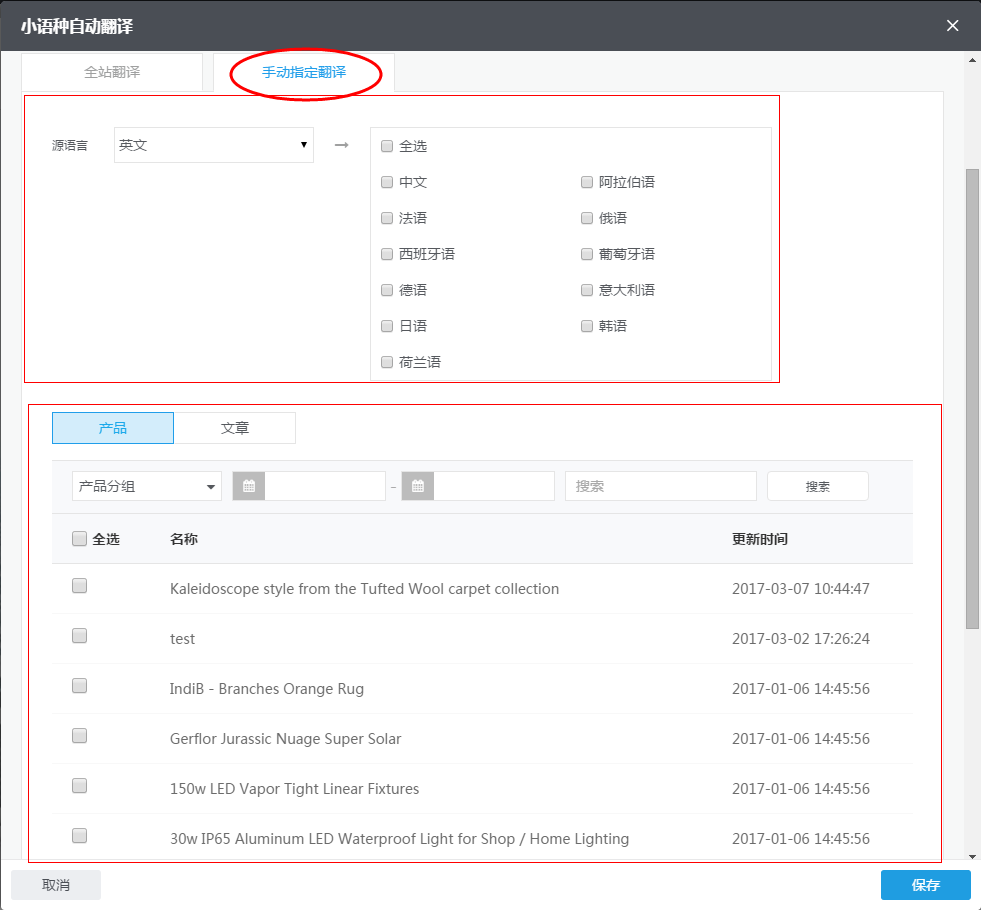The height and width of the screenshot is (910, 981).
Task: Click the end date calendar icon
Action: click(417, 486)
